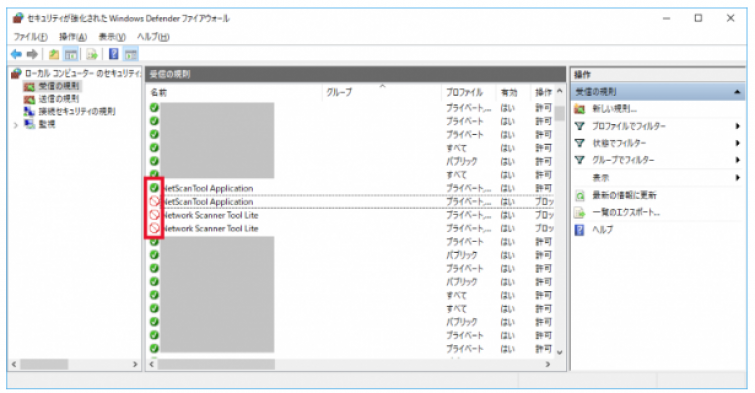Toggle the action pane toolbar icon

coord(131,54)
